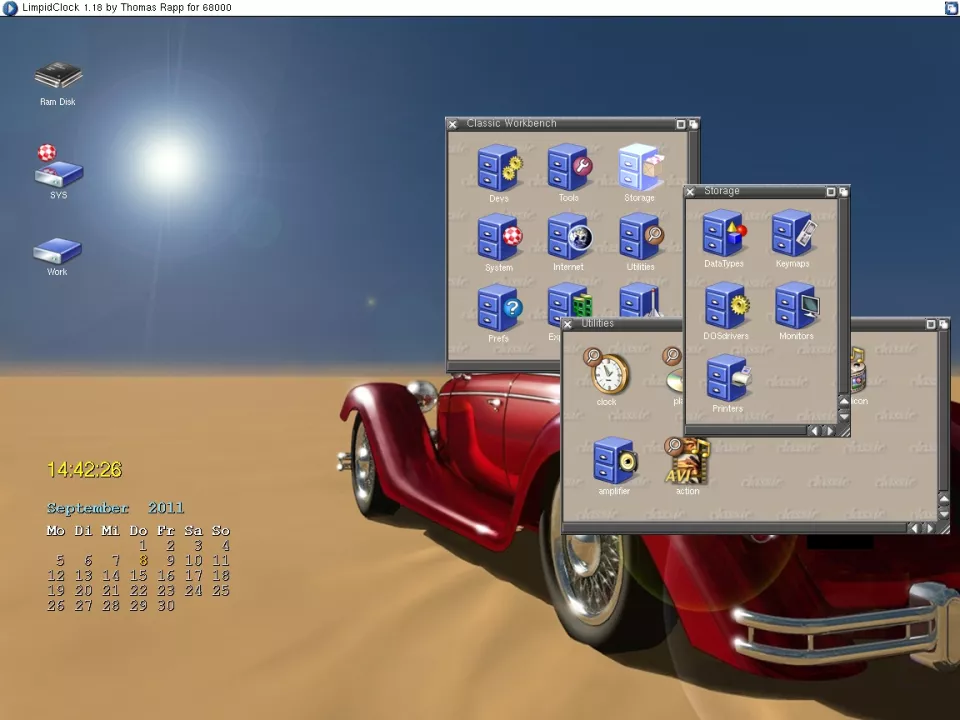Select the AVI action icon

pos(687,461)
